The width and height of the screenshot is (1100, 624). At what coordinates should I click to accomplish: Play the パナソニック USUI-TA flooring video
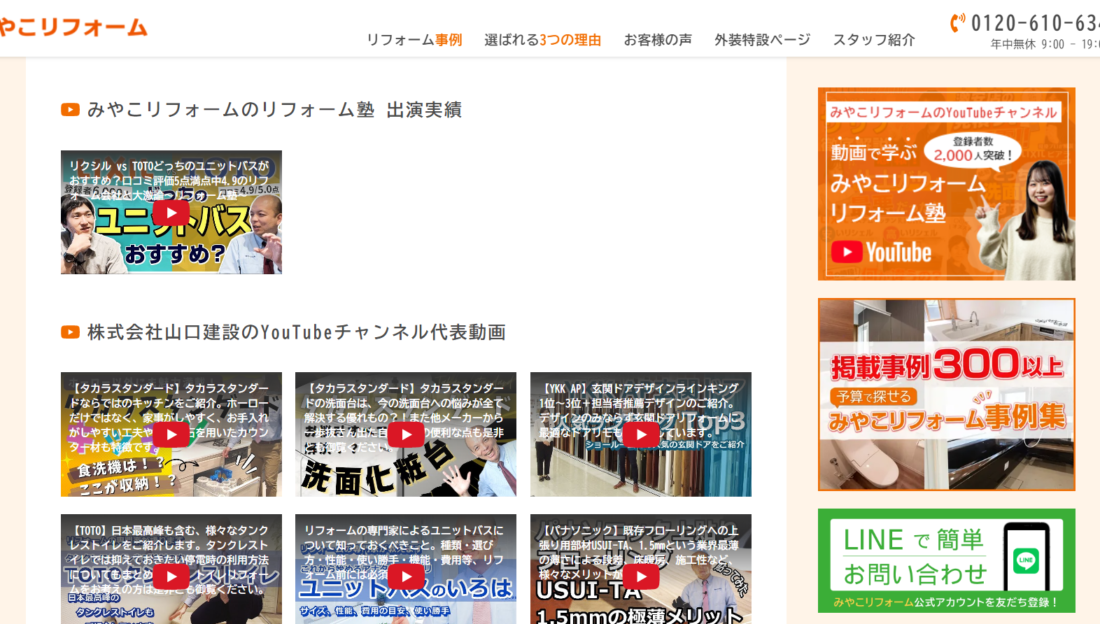coord(640,576)
